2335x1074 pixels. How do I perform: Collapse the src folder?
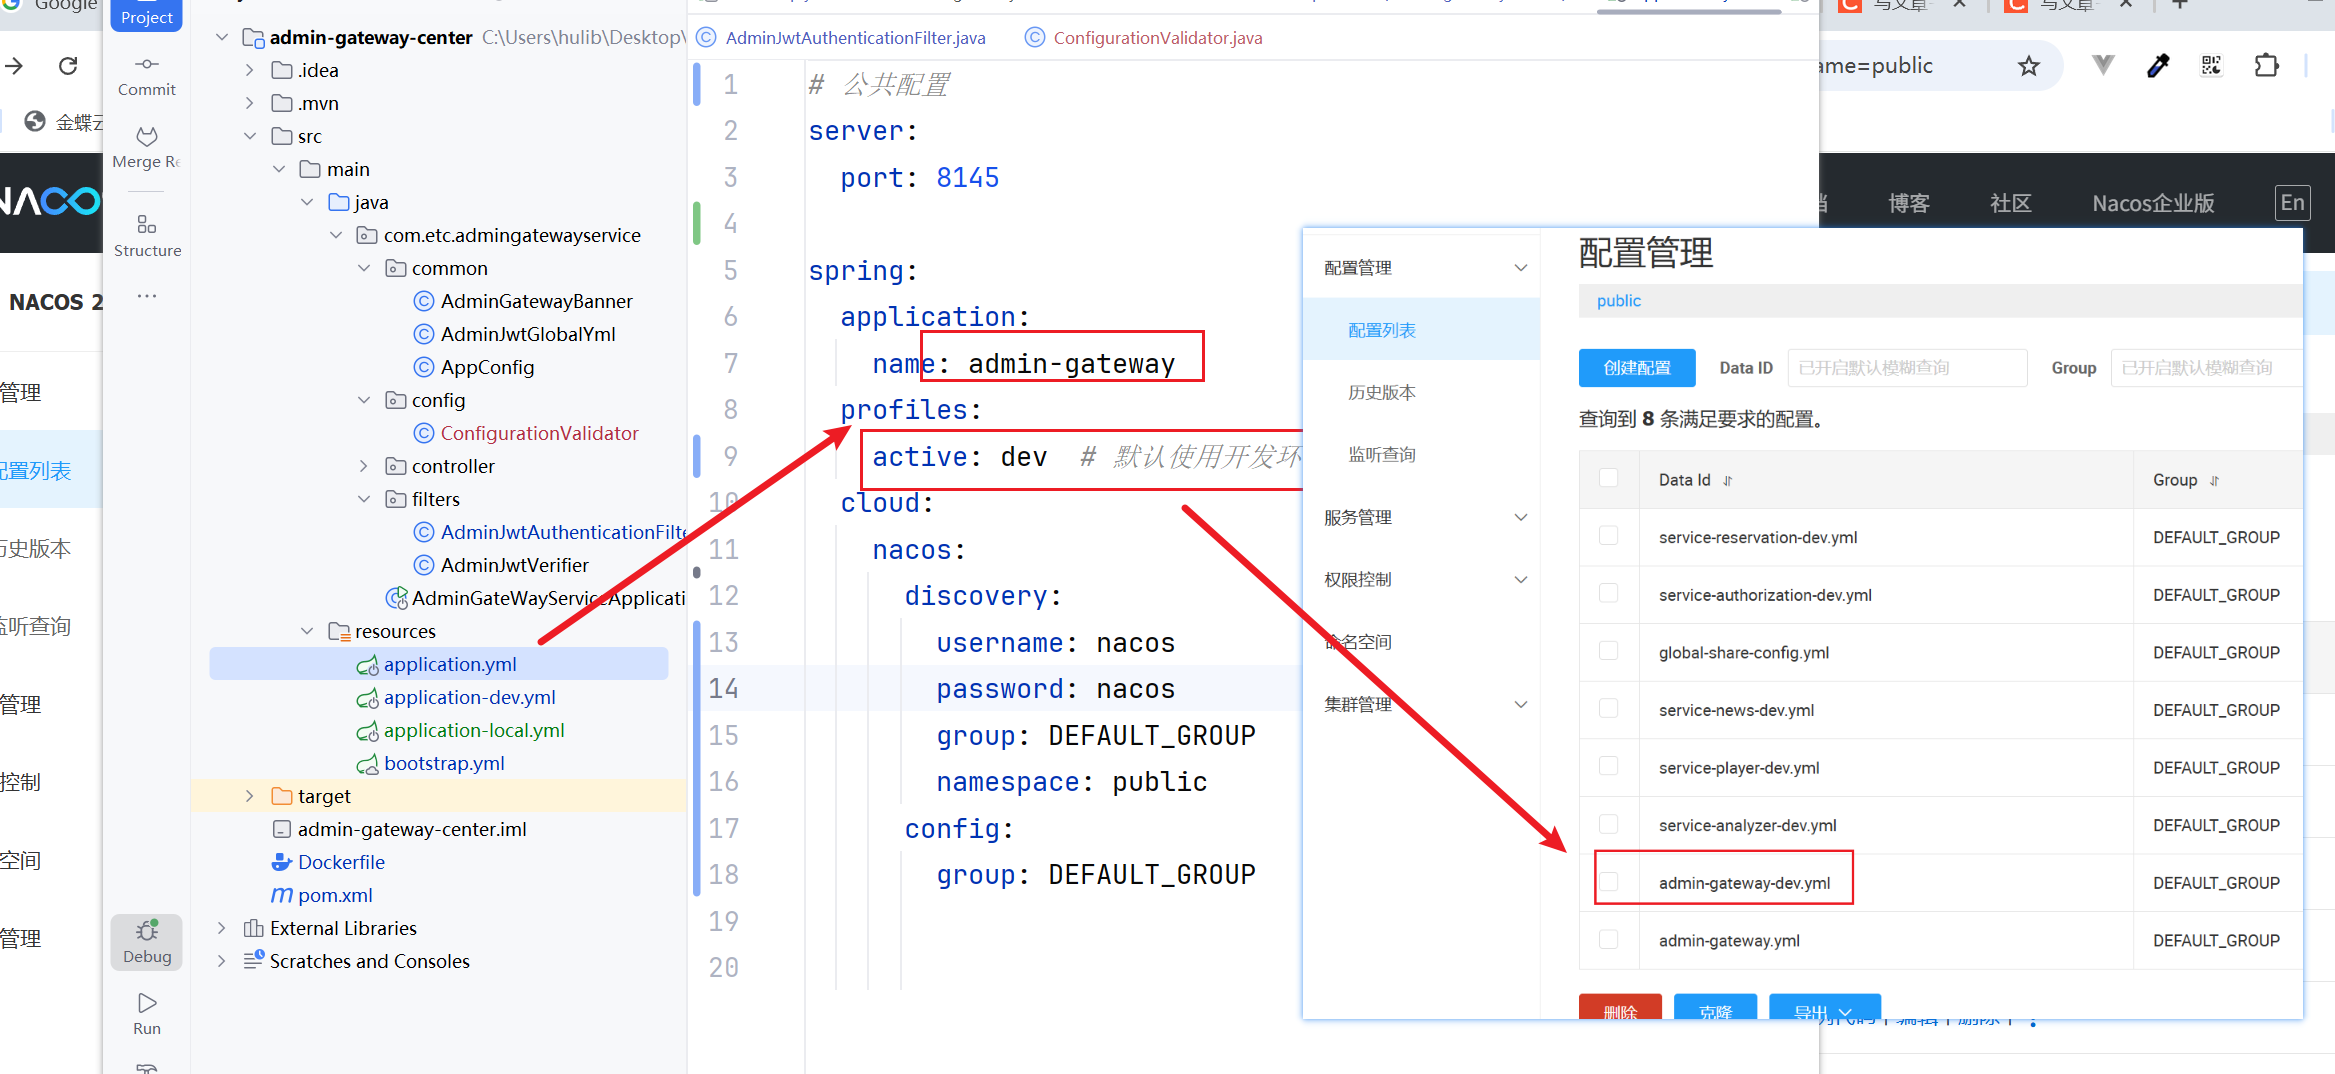[x=250, y=136]
